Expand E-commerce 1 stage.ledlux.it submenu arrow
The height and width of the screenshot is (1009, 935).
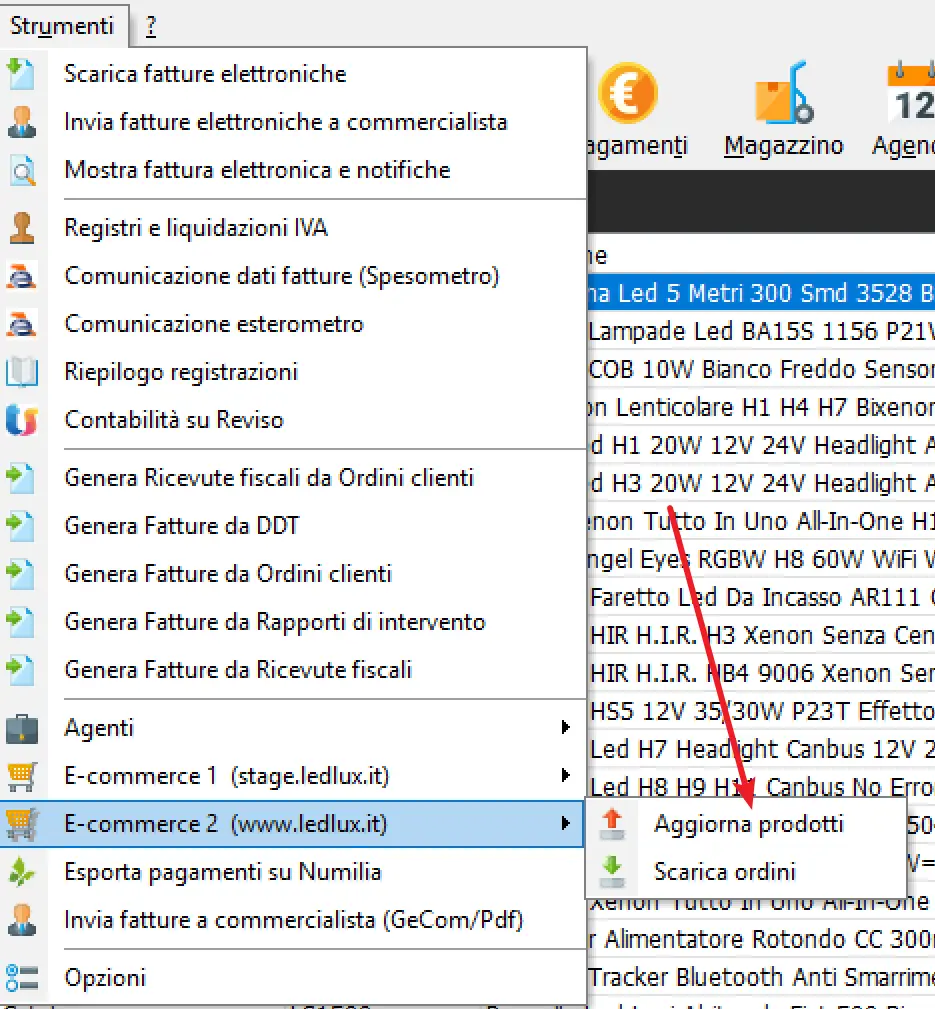pyautogui.click(x=566, y=776)
